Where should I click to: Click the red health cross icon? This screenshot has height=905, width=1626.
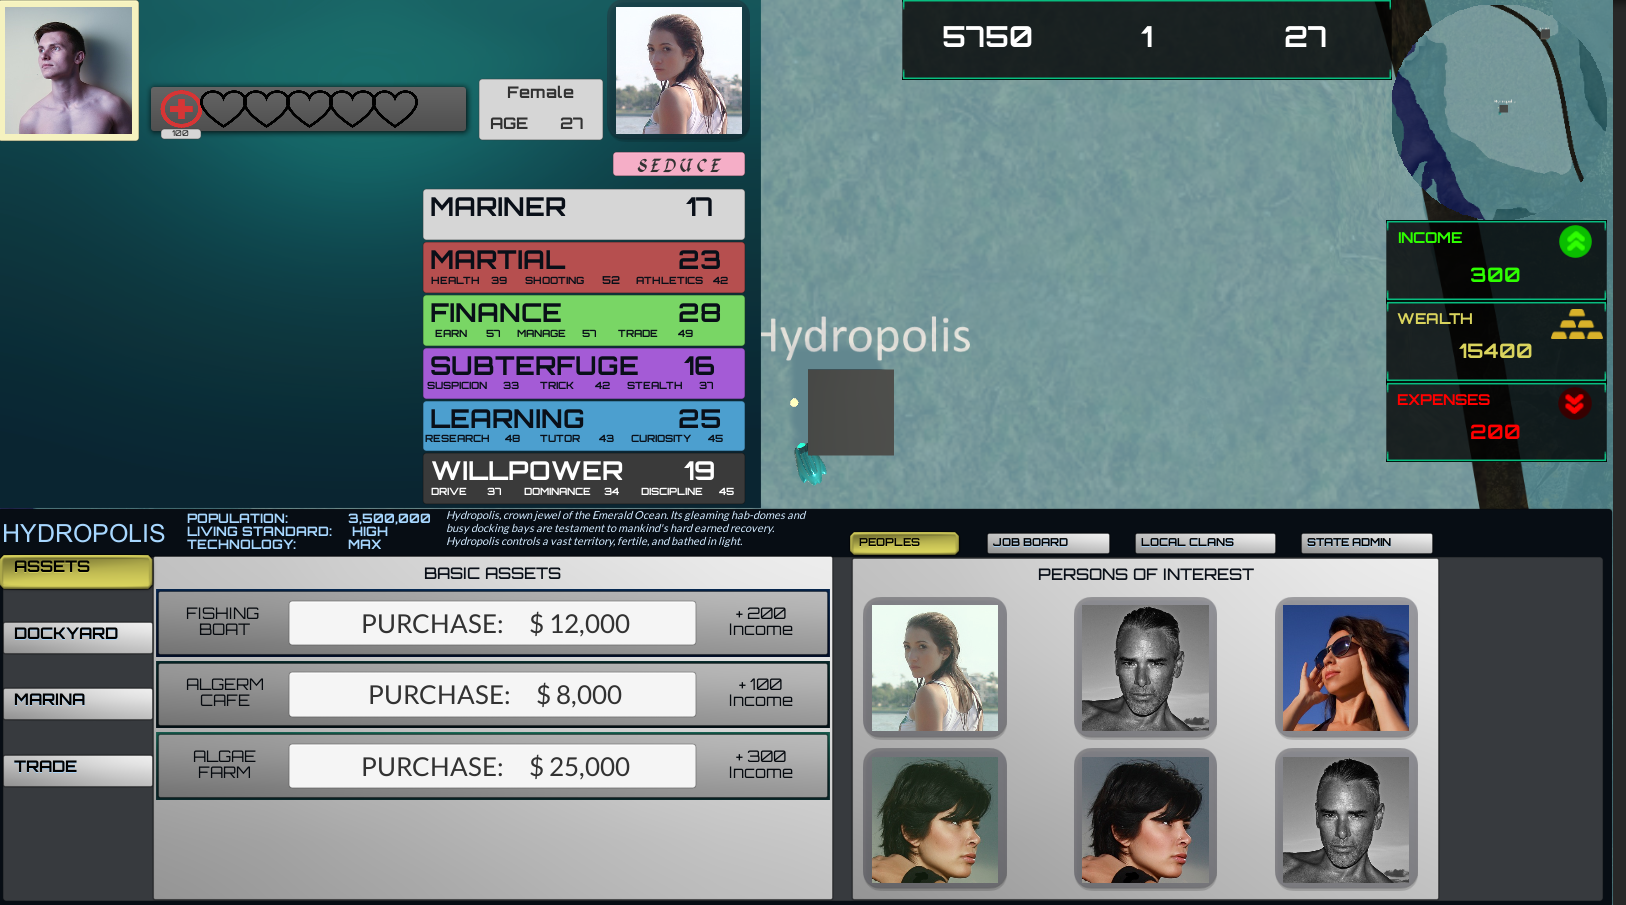pos(181,109)
